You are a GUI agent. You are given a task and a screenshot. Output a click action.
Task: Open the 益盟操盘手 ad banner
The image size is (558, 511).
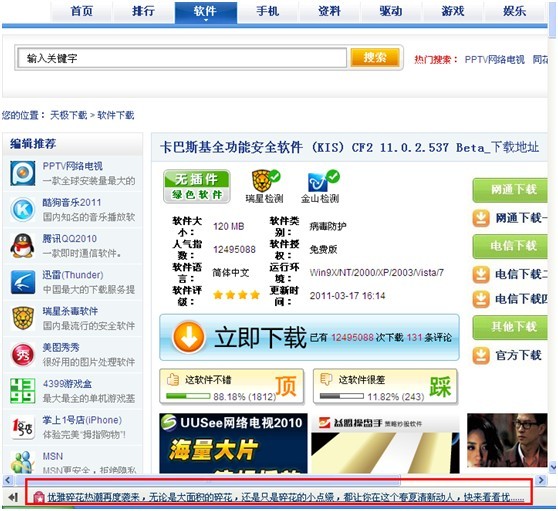coord(385,444)
